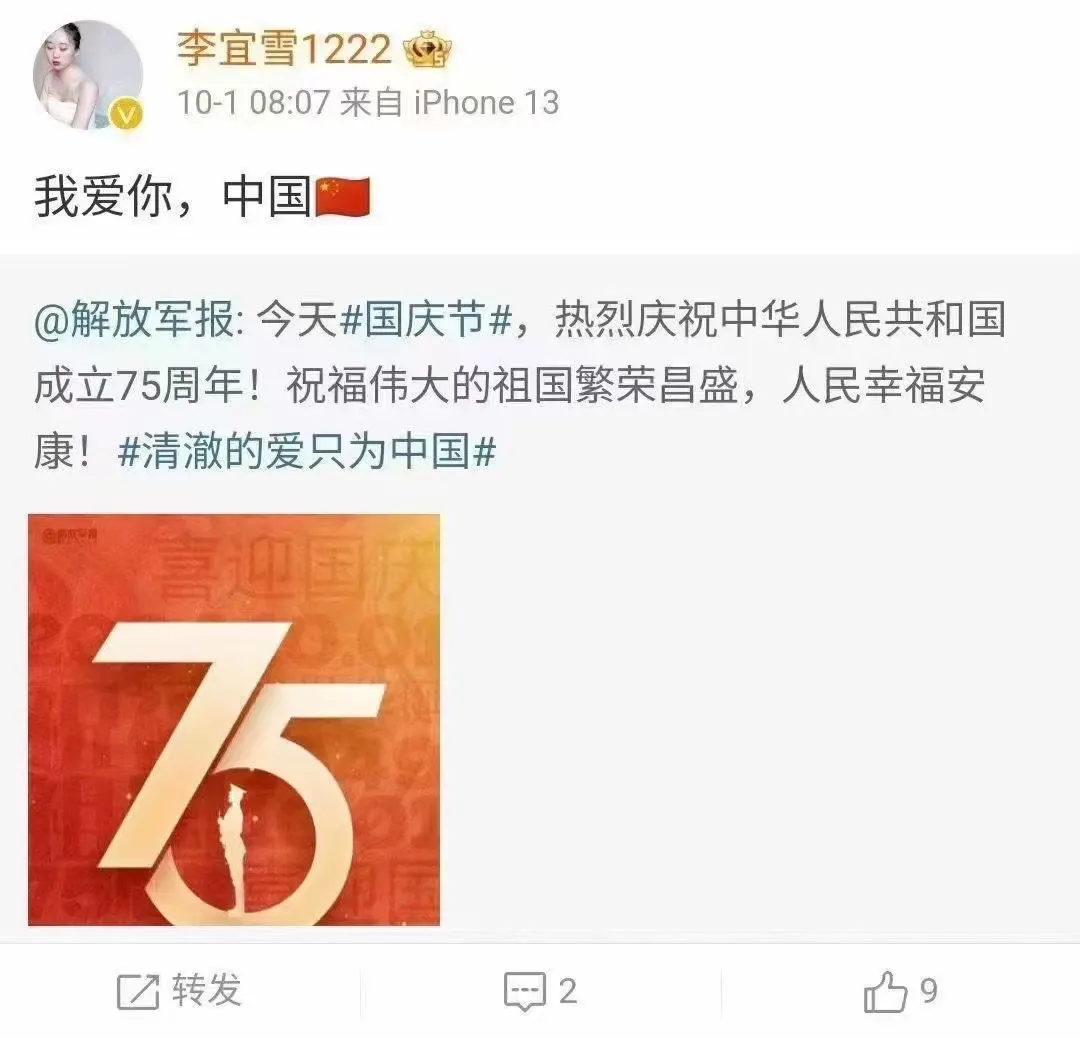Open the reposted 解放军报 post body text

[x=520, y=386]
